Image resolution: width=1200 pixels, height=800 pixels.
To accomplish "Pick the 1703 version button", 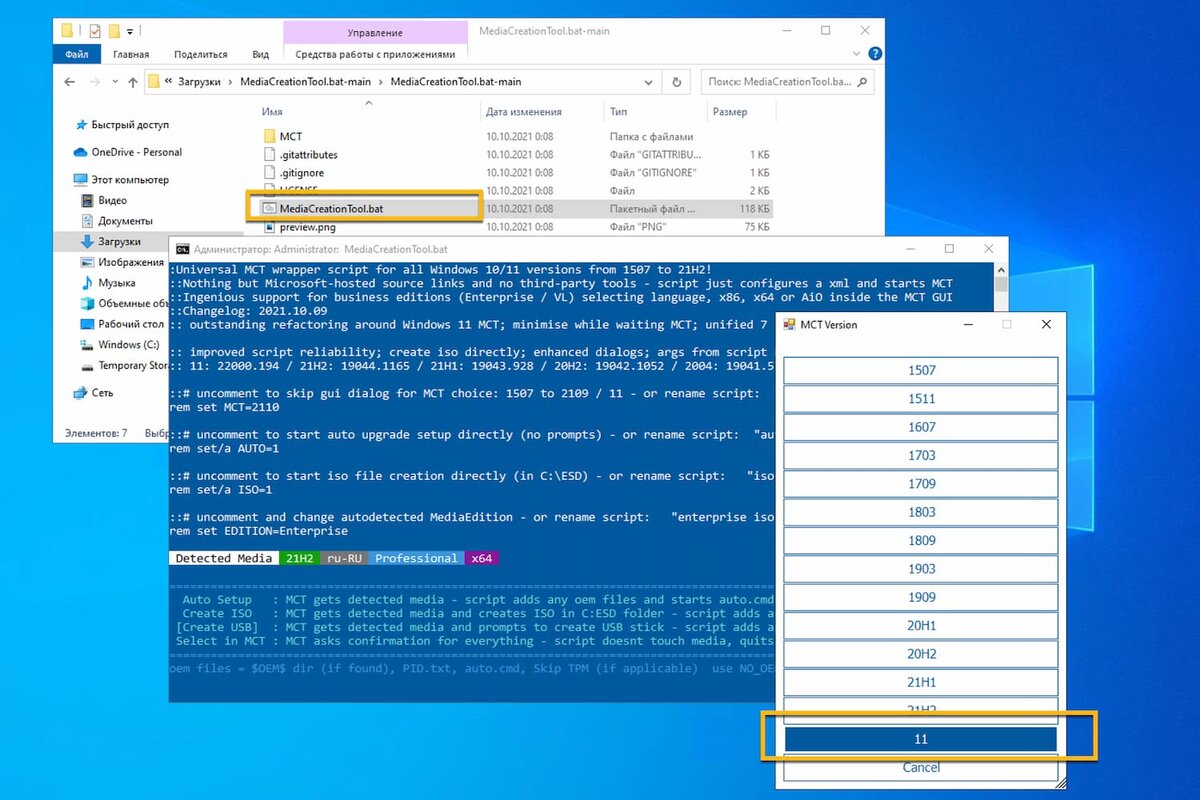I will tap(920, 456).
